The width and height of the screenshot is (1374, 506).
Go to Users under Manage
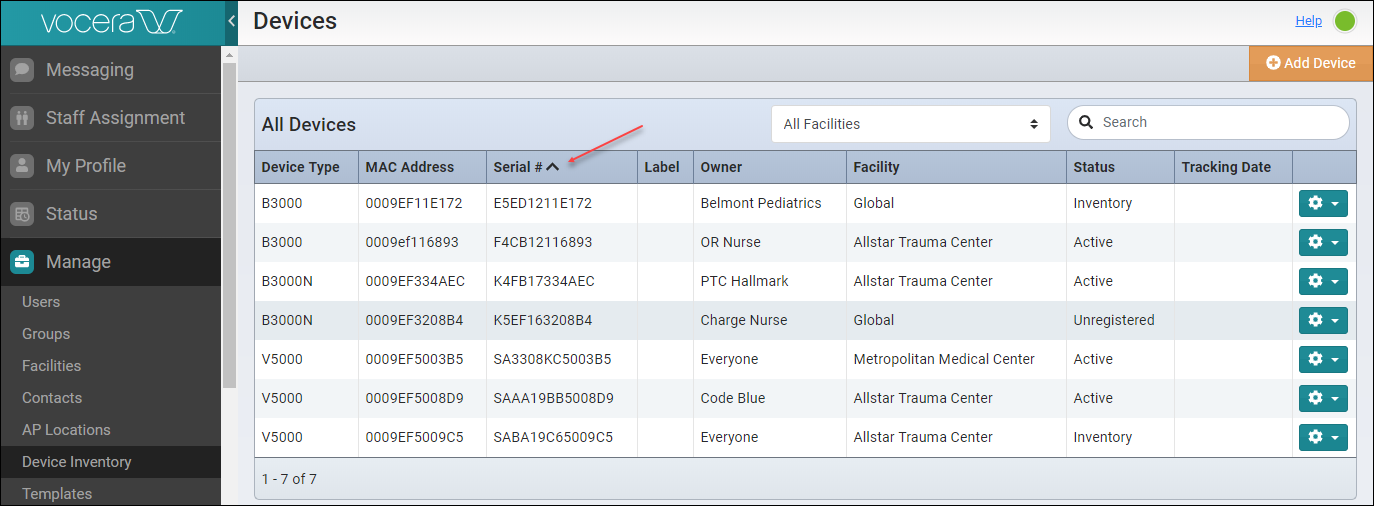click(x=41, y=302)
